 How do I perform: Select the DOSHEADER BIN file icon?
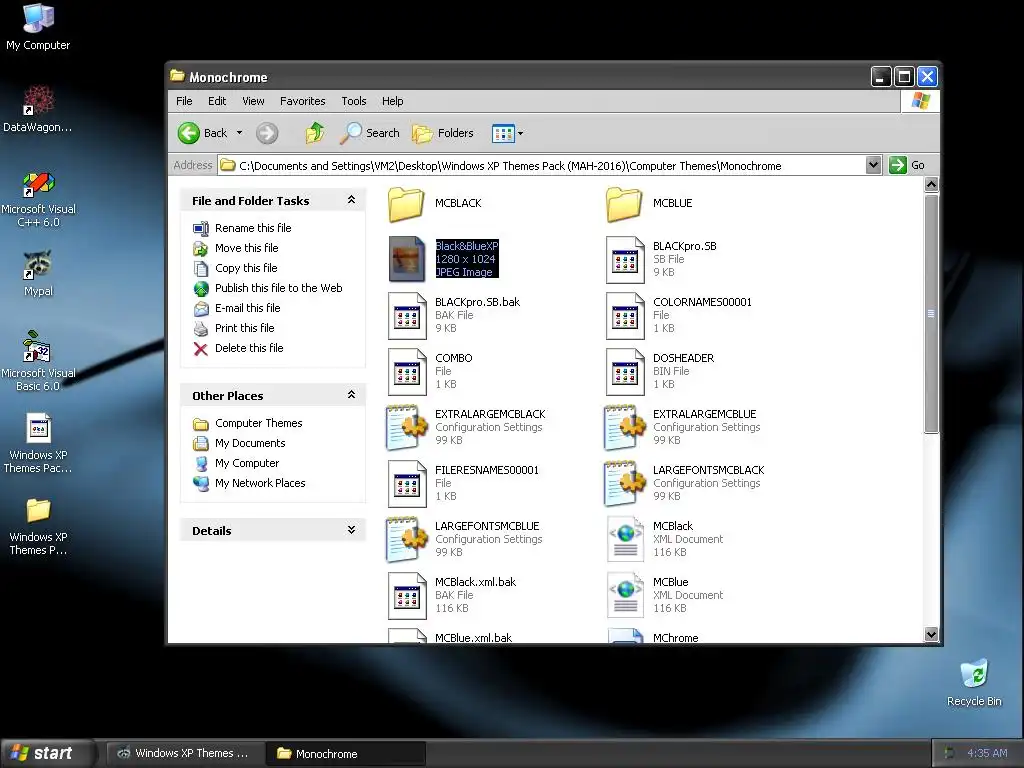click(x=625, y=372)
